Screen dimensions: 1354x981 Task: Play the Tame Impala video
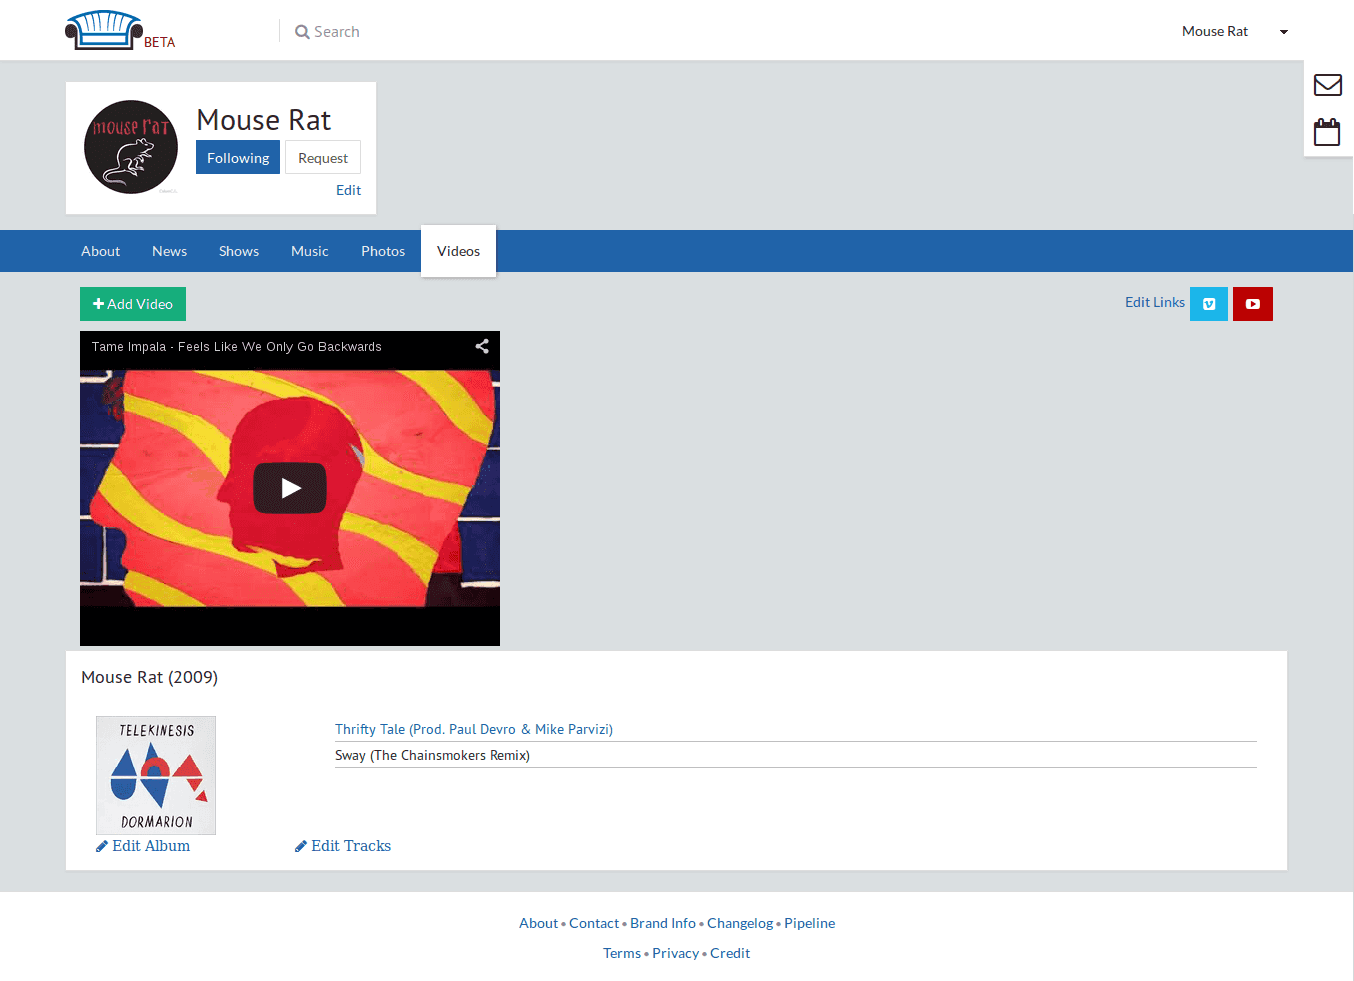point(290,488)
